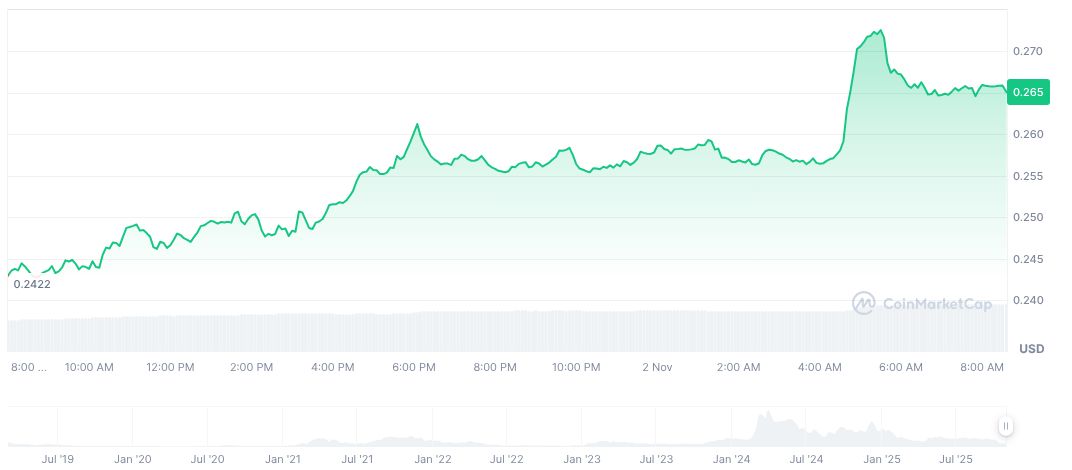Screen dimensions: 1072x470
Task: Click the USD currency label
Action: [1031, 348]
